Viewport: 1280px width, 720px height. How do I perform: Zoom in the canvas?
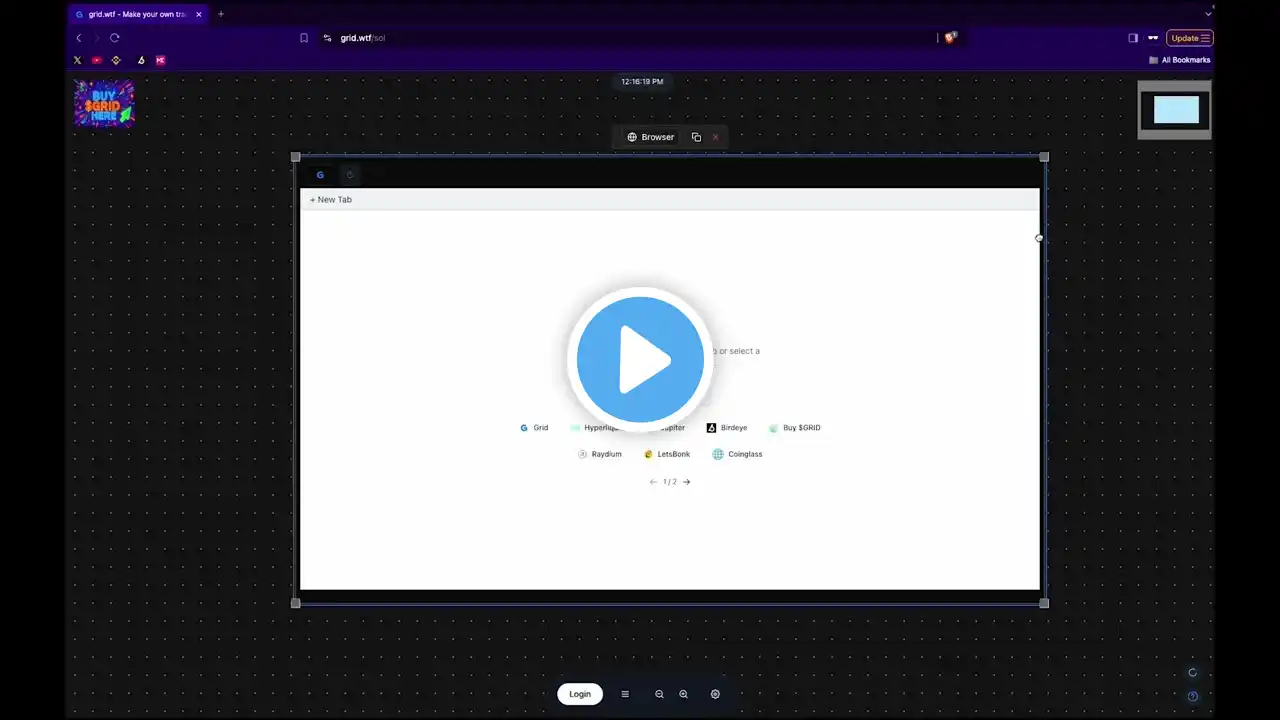pyautogui.click(x=683, y=694)
